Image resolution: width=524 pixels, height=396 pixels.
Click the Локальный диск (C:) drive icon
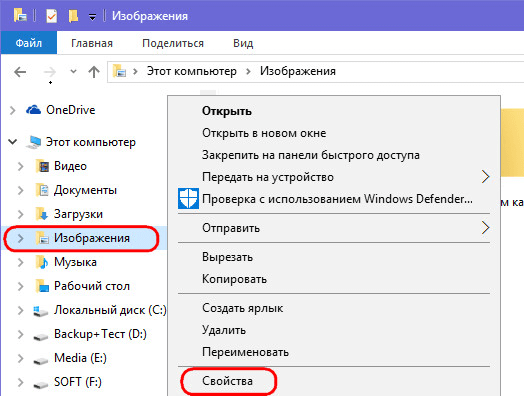[41, 311]
